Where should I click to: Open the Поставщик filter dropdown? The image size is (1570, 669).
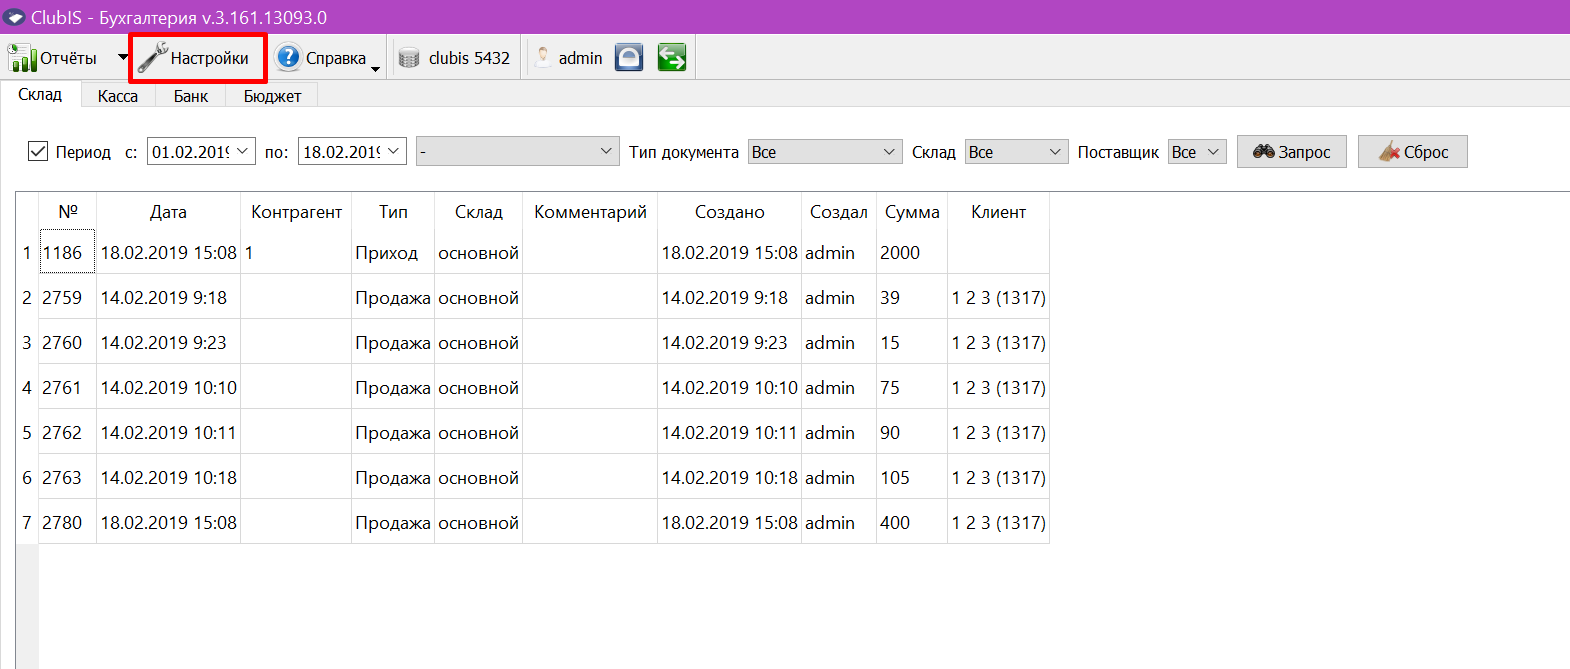click(x=1197, y=152)
